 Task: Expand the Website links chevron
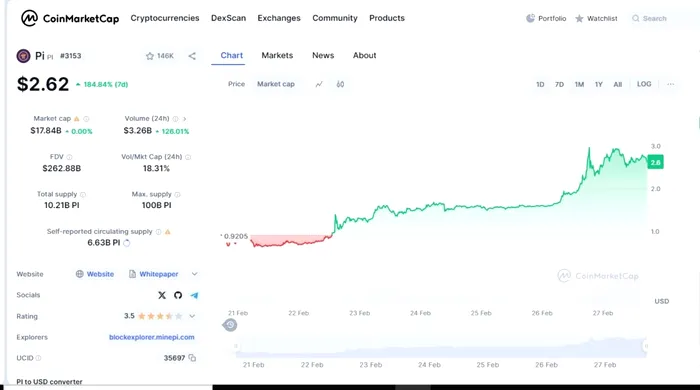pos(194,274)
